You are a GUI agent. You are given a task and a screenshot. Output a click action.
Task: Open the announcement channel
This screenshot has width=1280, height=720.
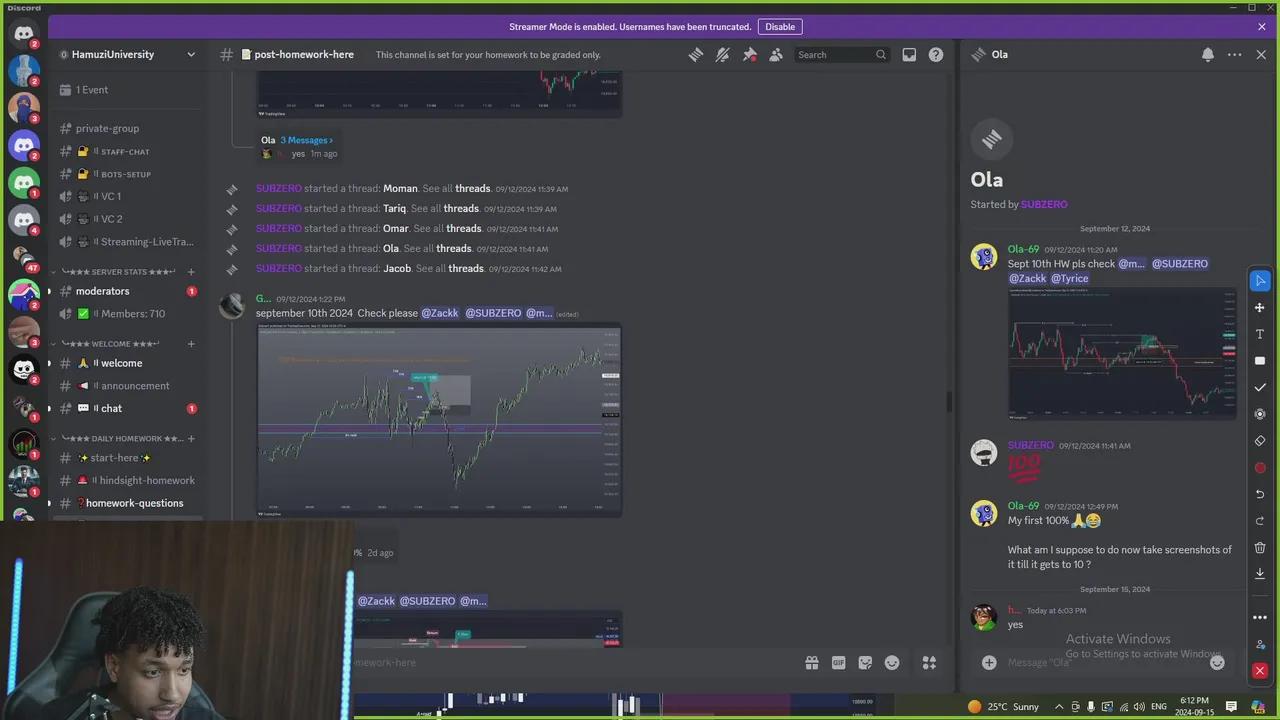[134, 385]
